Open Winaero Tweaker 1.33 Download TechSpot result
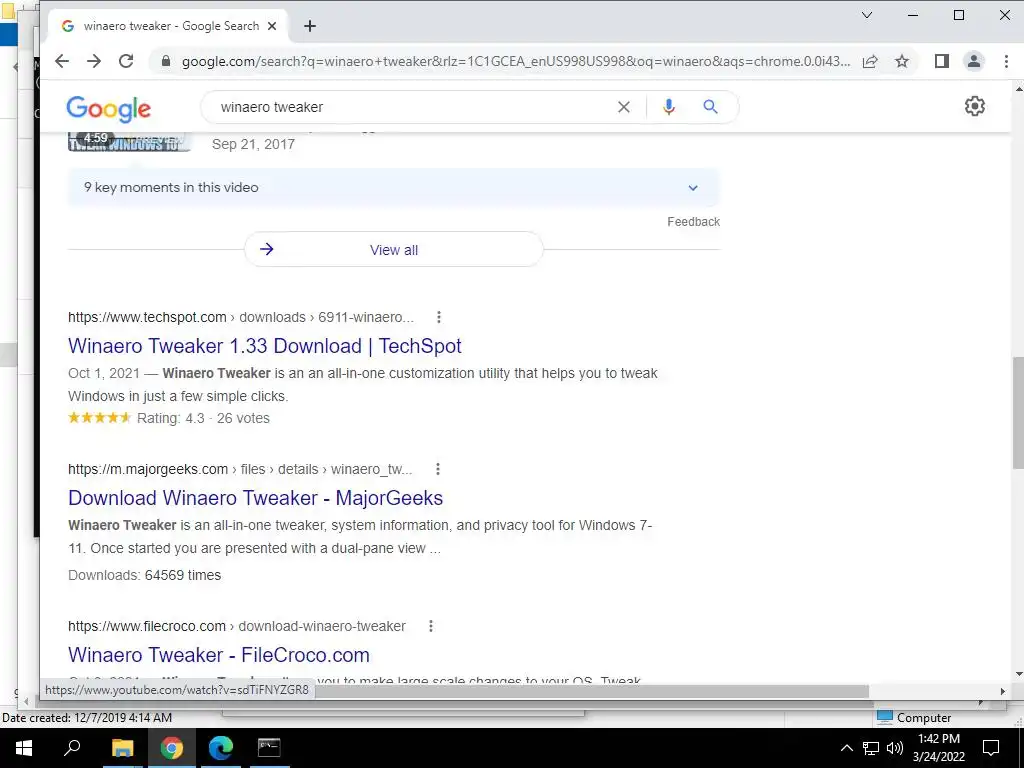This screenshot has width=1024, height=768. click(x=264, y=345)
